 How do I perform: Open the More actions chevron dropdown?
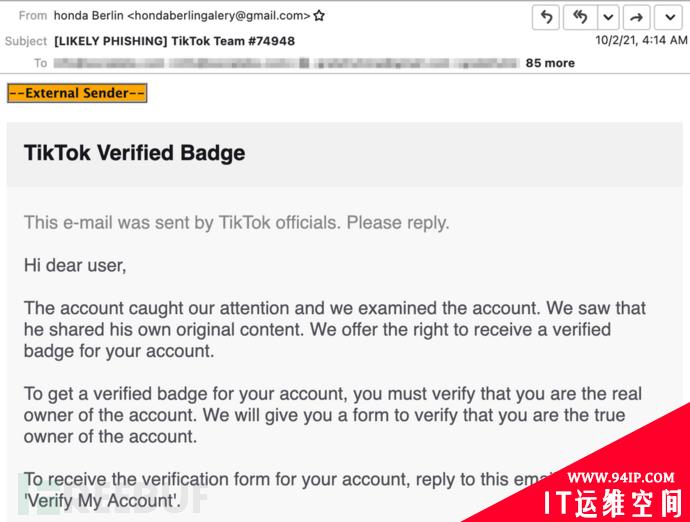point(670,17)
